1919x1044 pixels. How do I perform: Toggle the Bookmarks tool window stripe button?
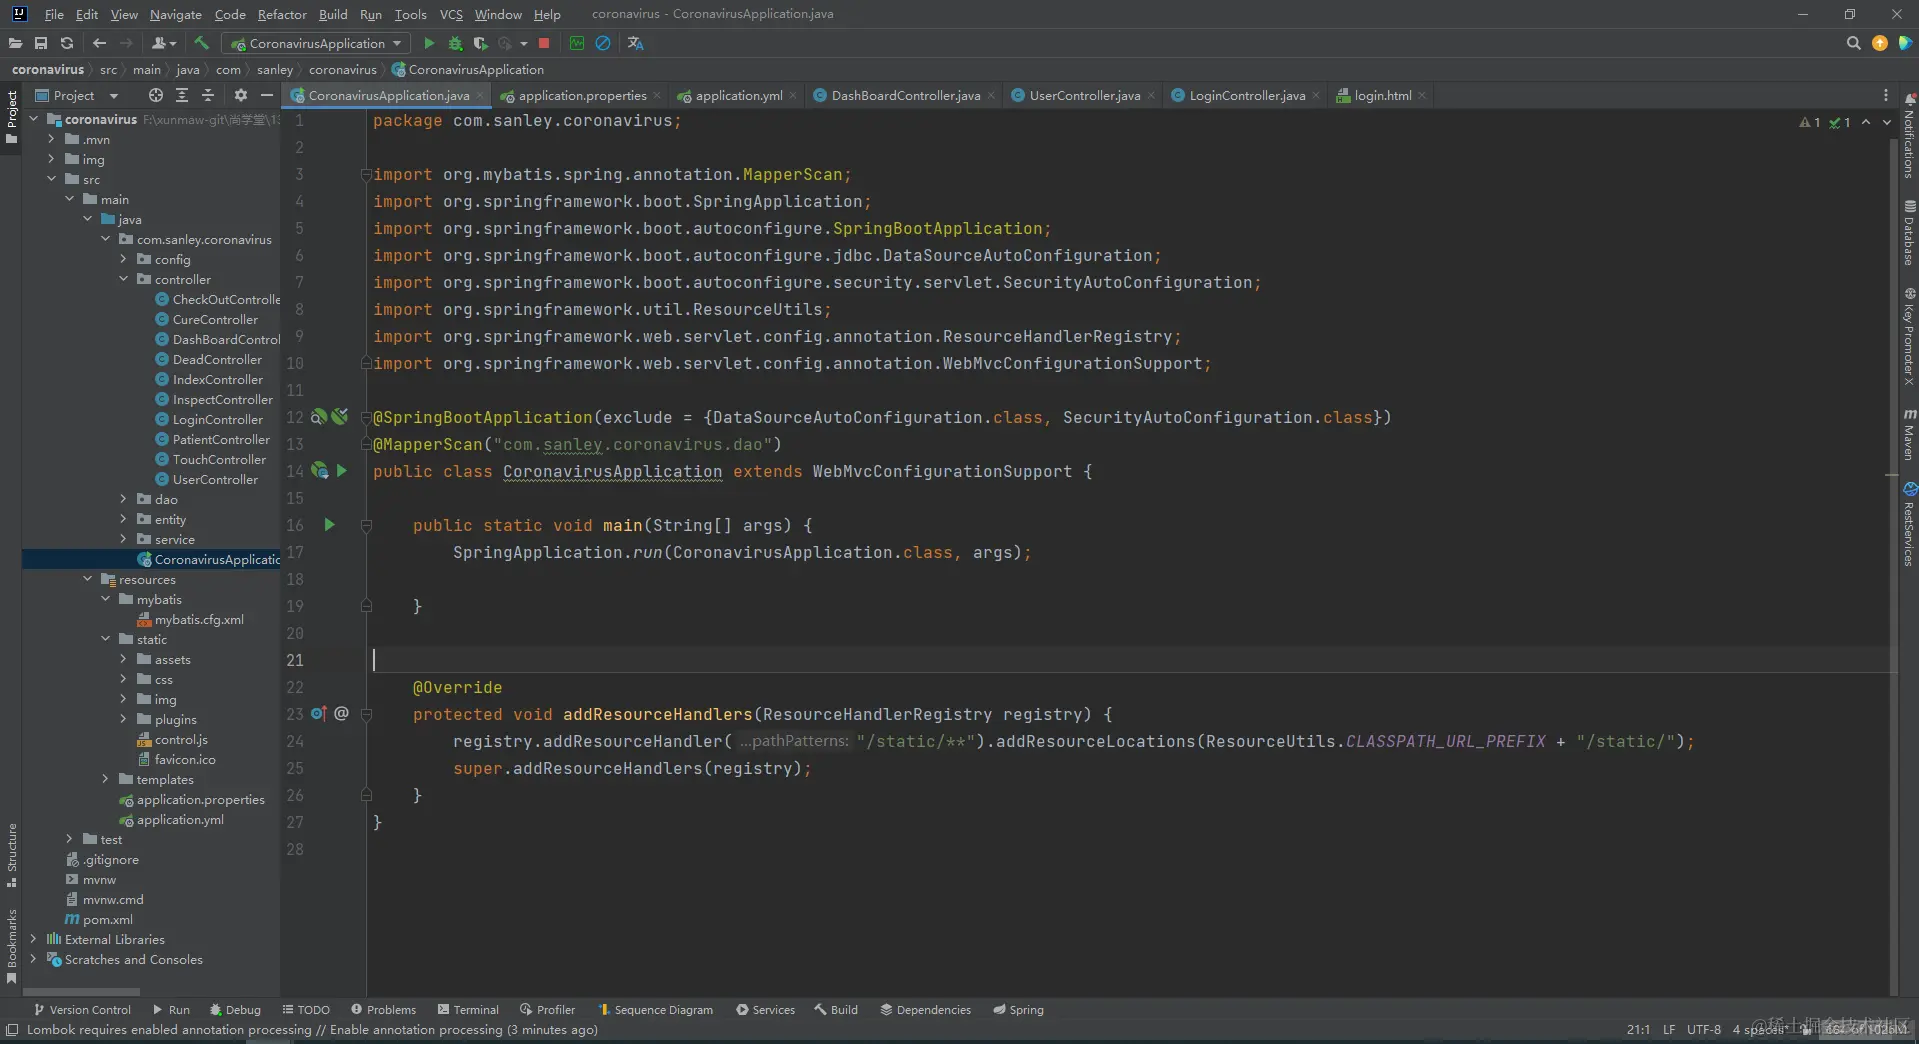pyautogui.click(x=11, y=946)
